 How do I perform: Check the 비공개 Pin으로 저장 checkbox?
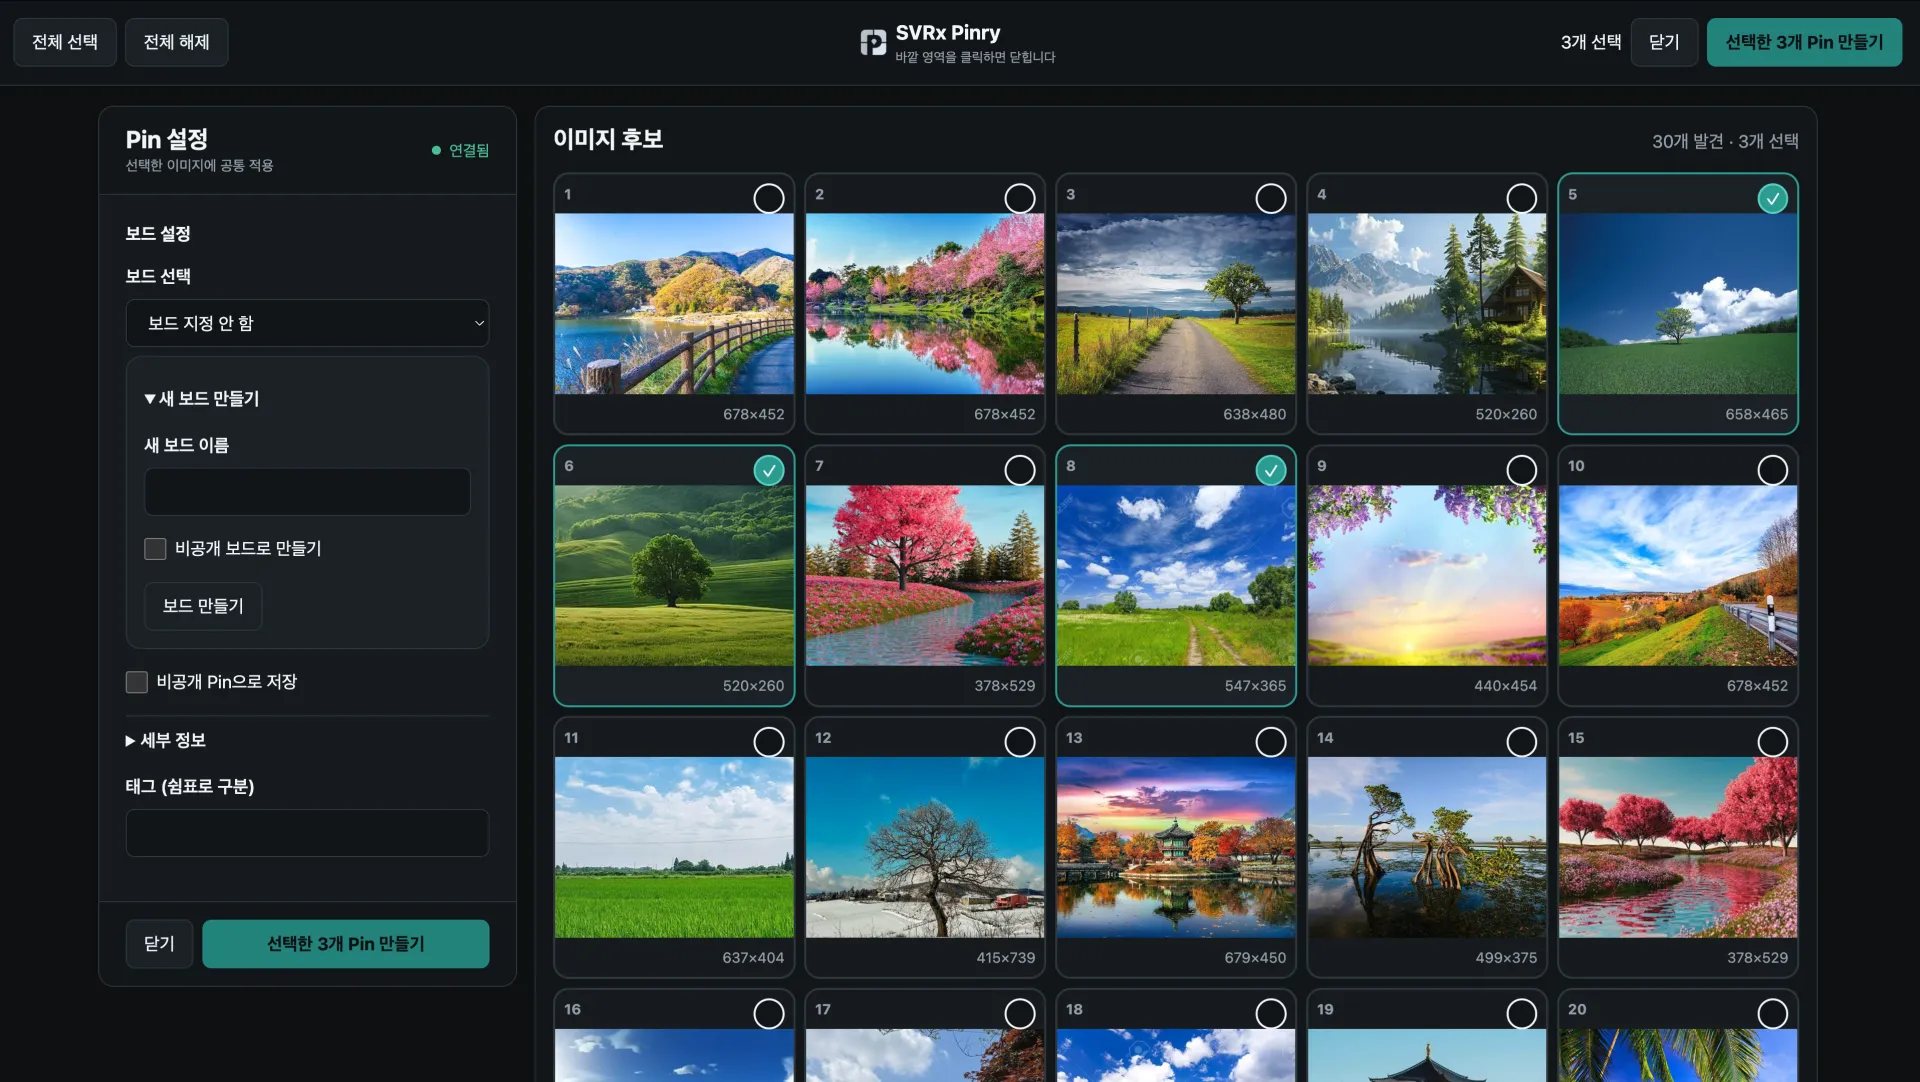coord(137,682)
